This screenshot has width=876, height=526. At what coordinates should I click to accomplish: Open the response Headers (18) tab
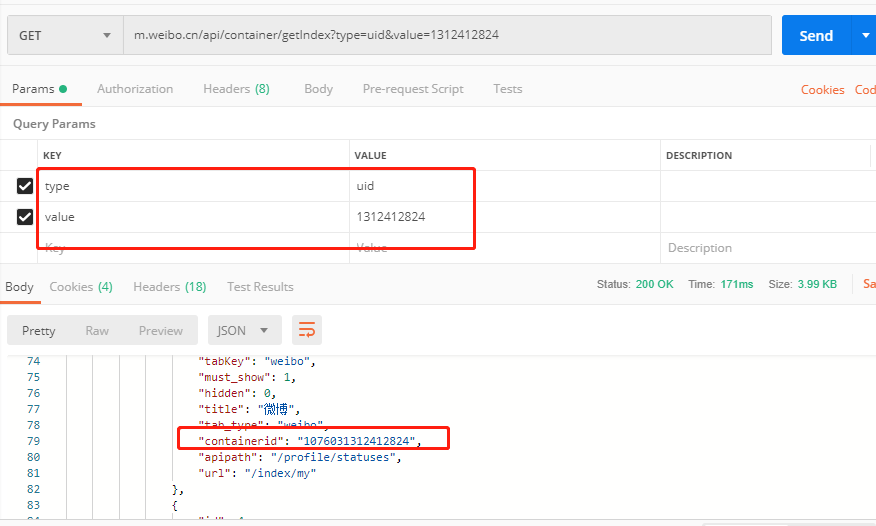[x=169, y=287]
